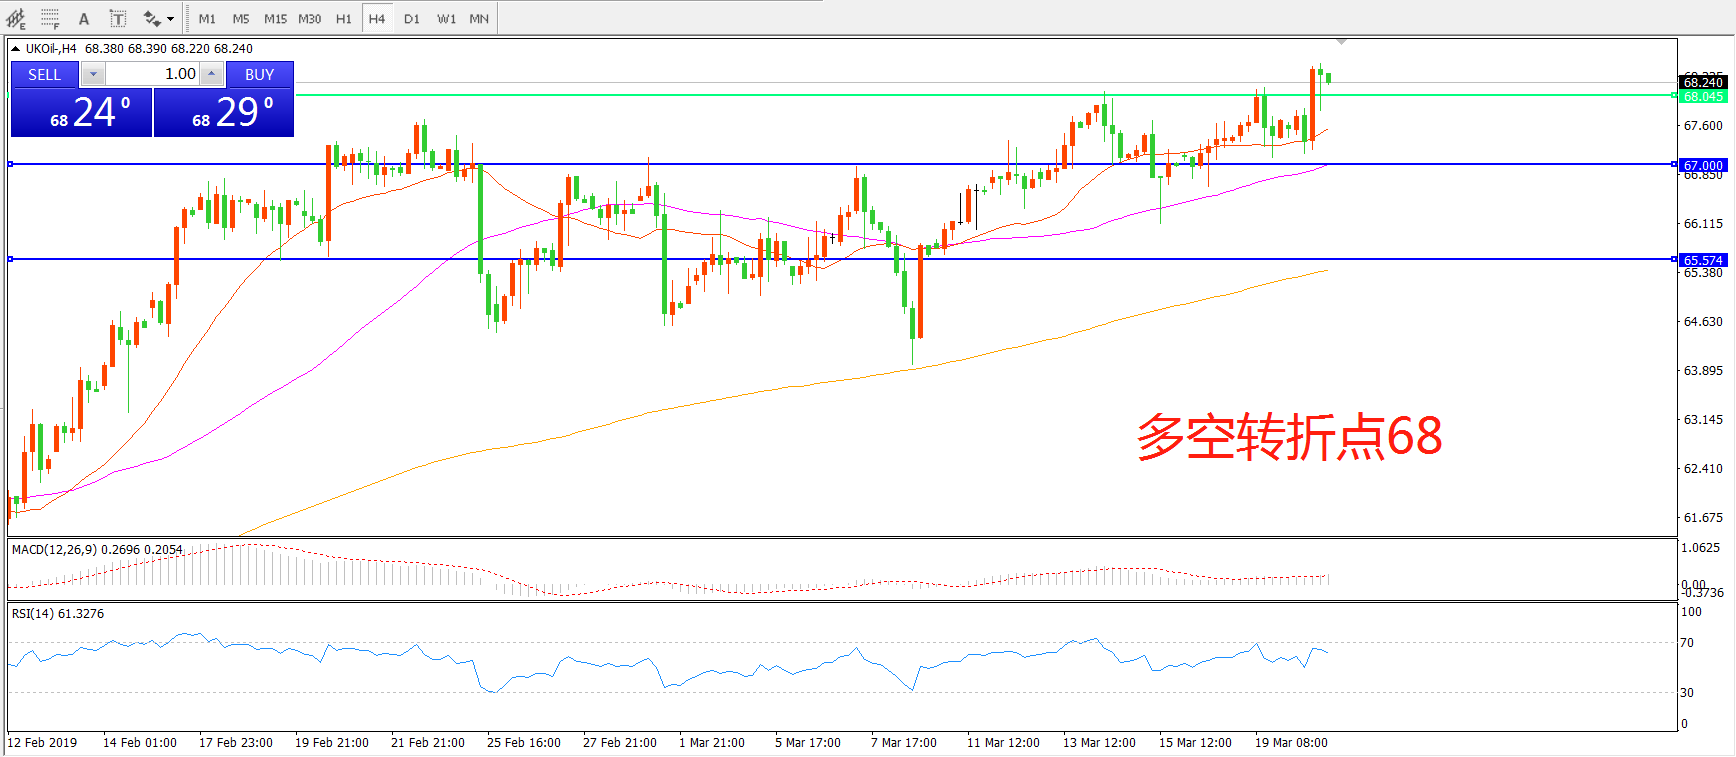Open the arrows tool dropdown arrow
This screenshot has height=757, width=1736.
170,18
